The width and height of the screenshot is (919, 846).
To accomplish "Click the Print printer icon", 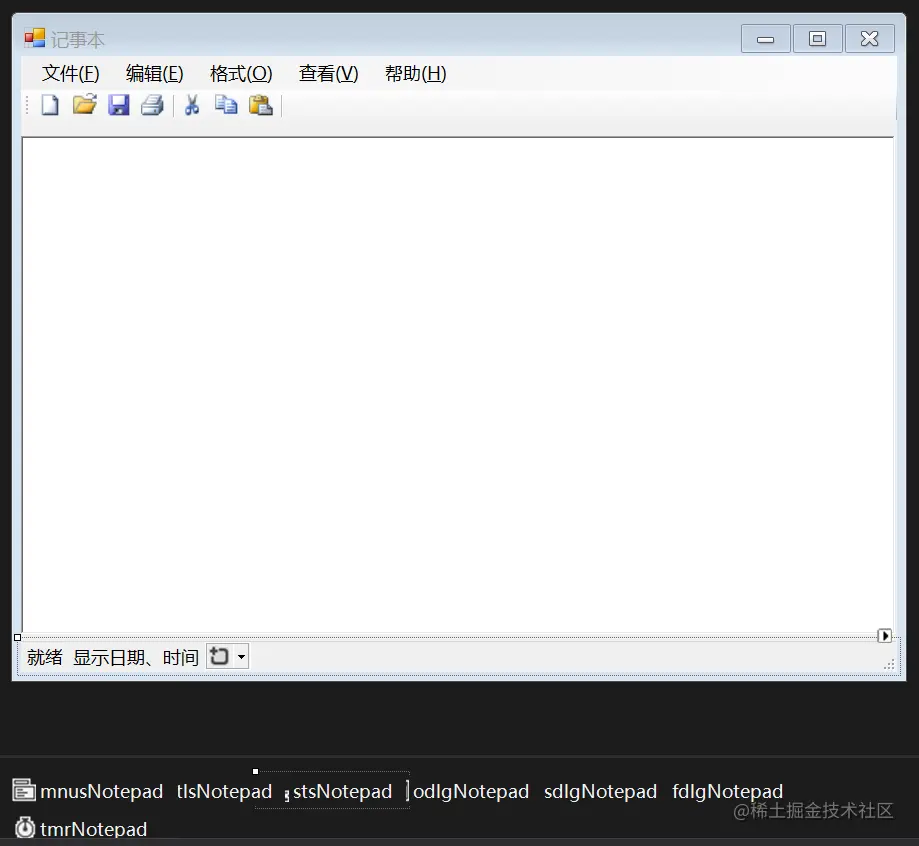I will 152,104.
